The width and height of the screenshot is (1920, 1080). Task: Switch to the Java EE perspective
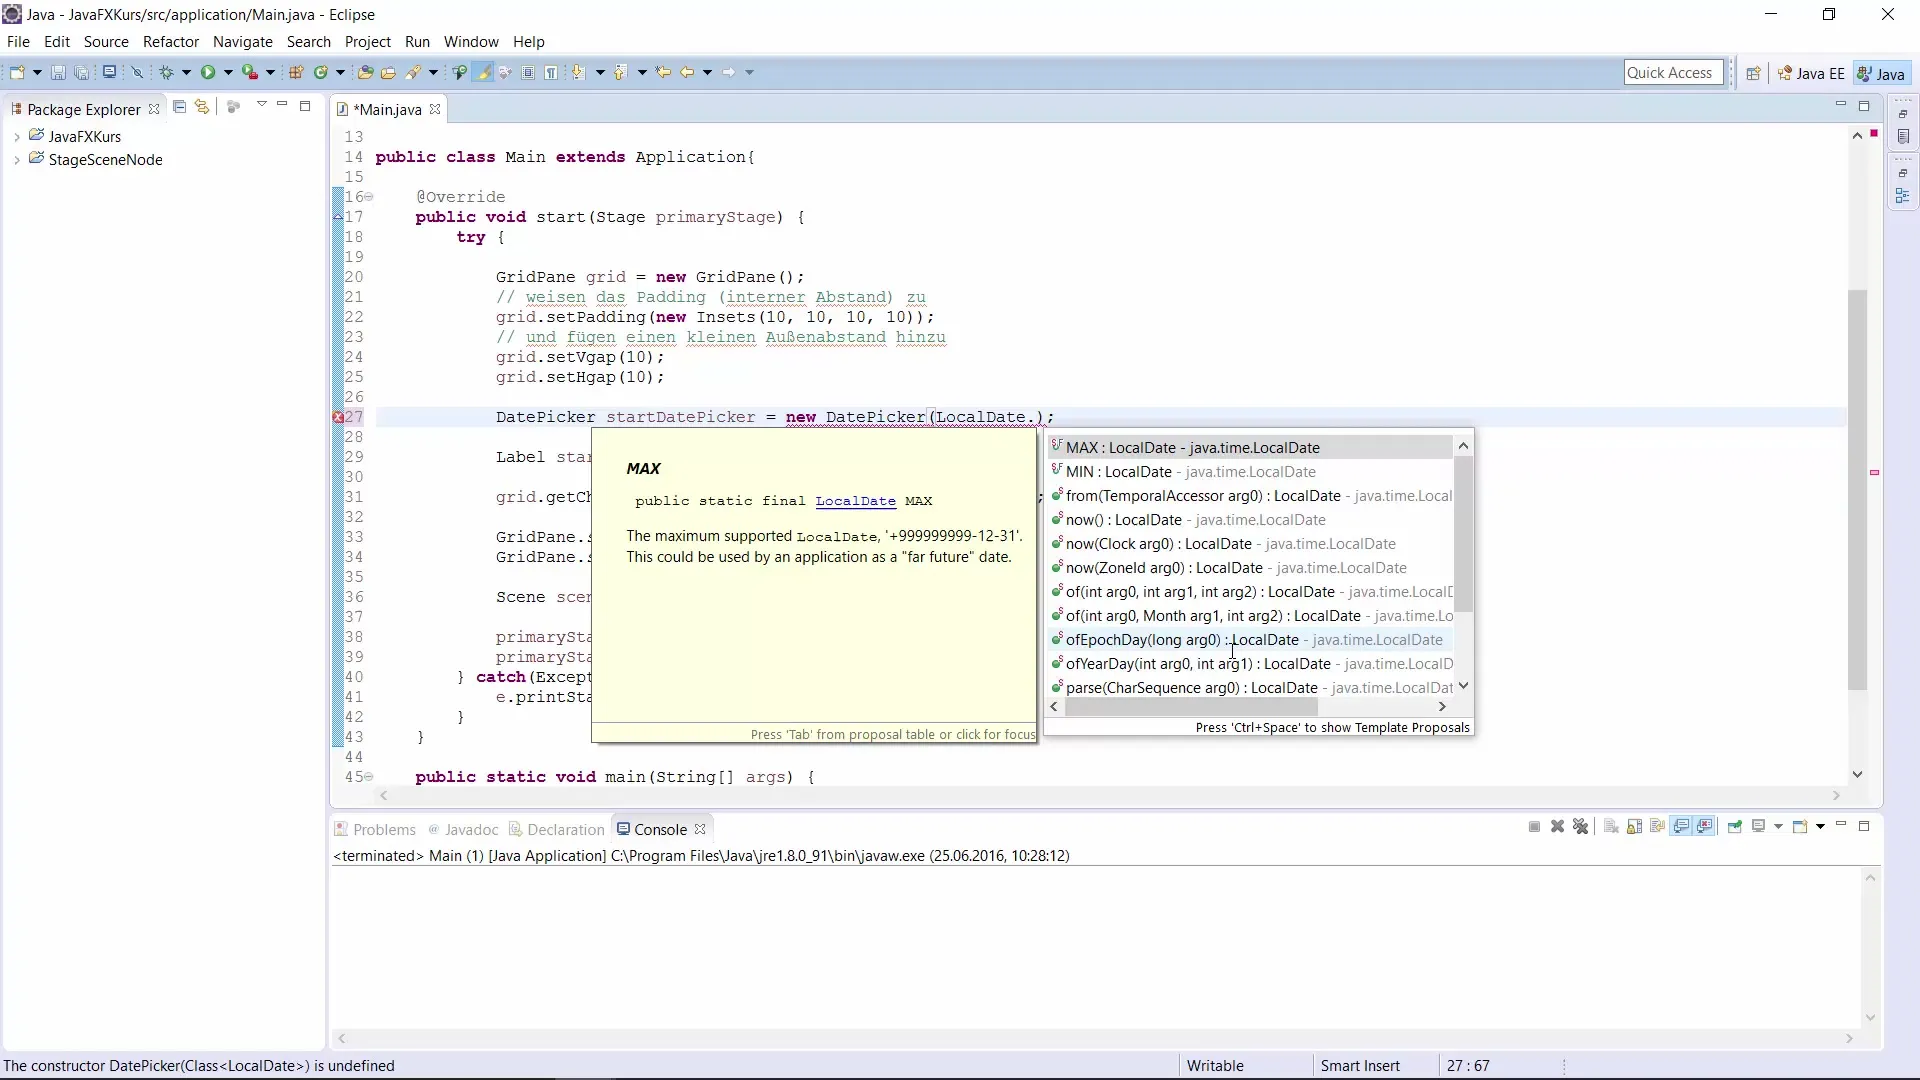1811,74
